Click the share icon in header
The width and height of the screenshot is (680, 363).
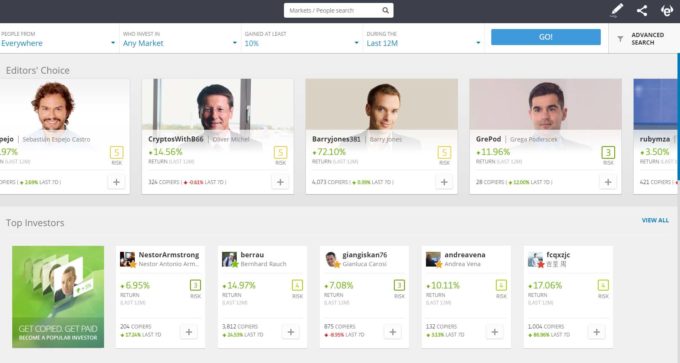642,10
